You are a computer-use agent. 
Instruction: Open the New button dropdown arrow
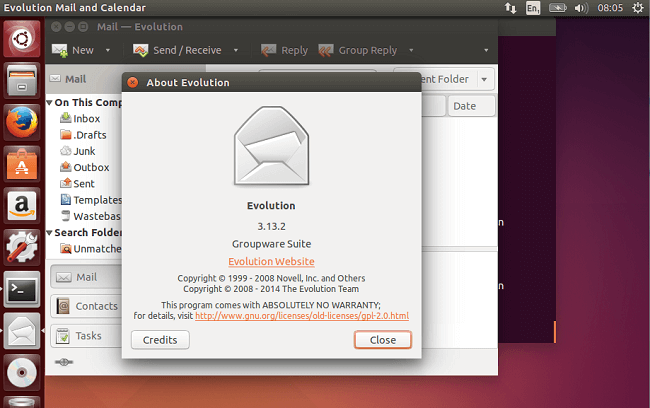pyautogui.click(x=108, y=51)
